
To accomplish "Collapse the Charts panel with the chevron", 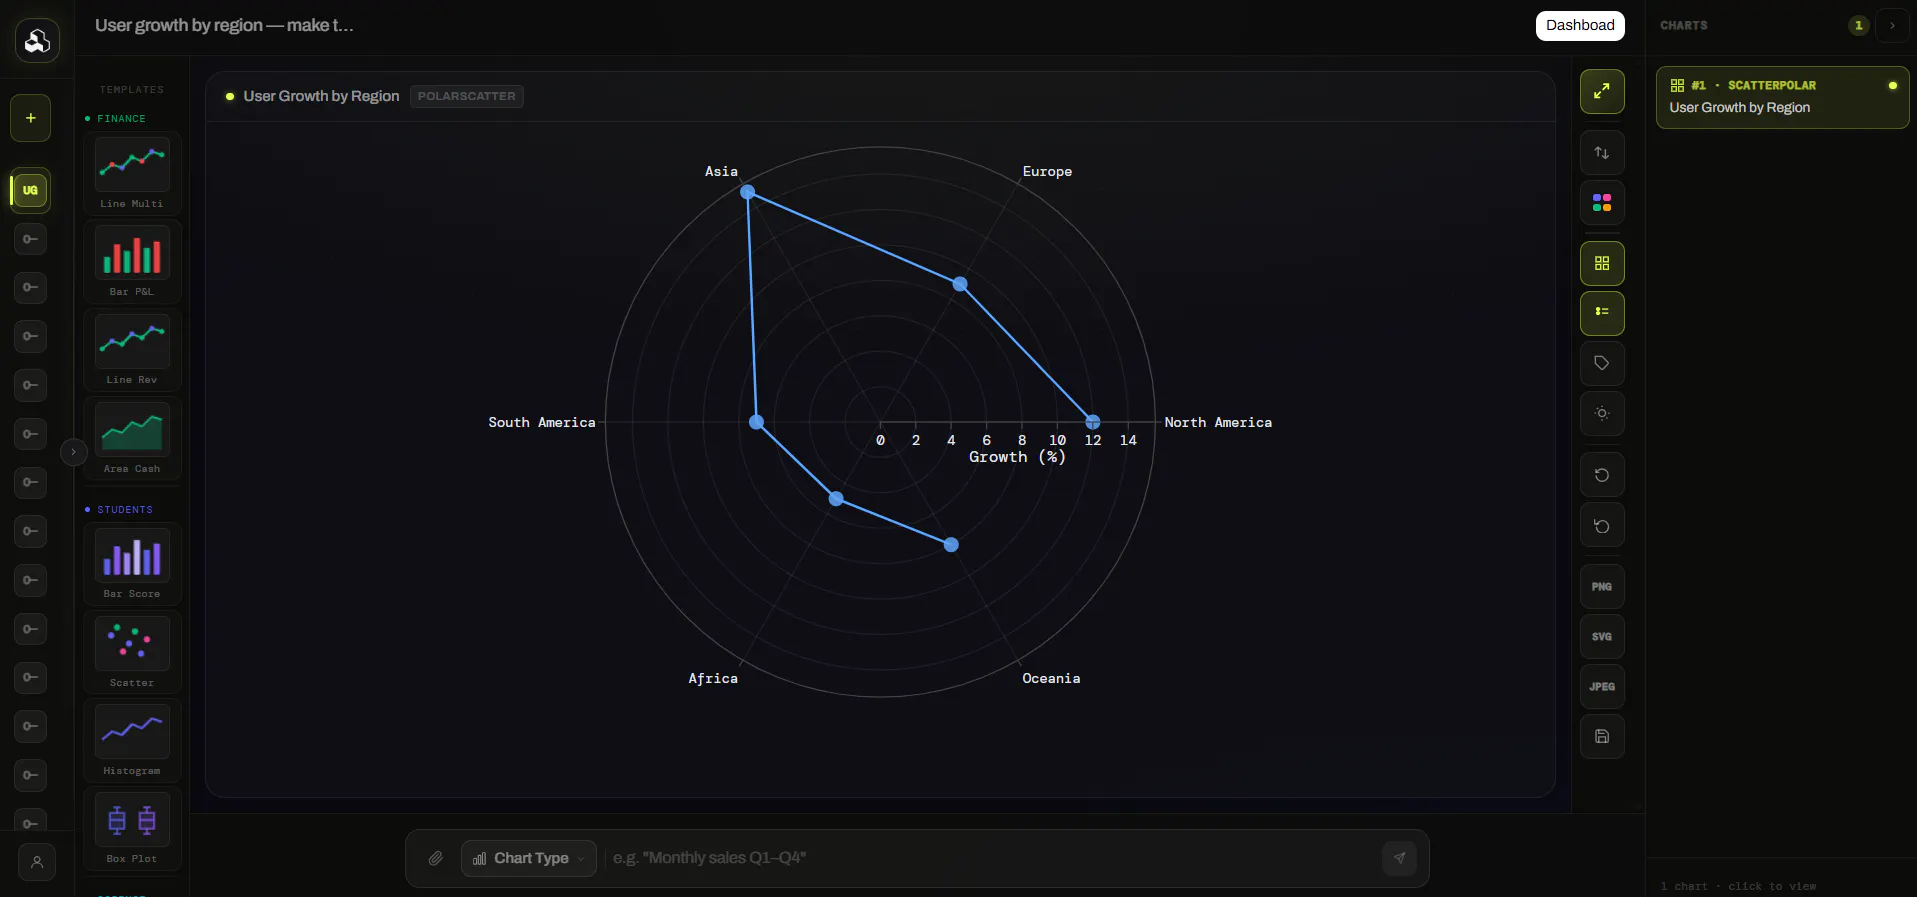I will click(1892, 26).
